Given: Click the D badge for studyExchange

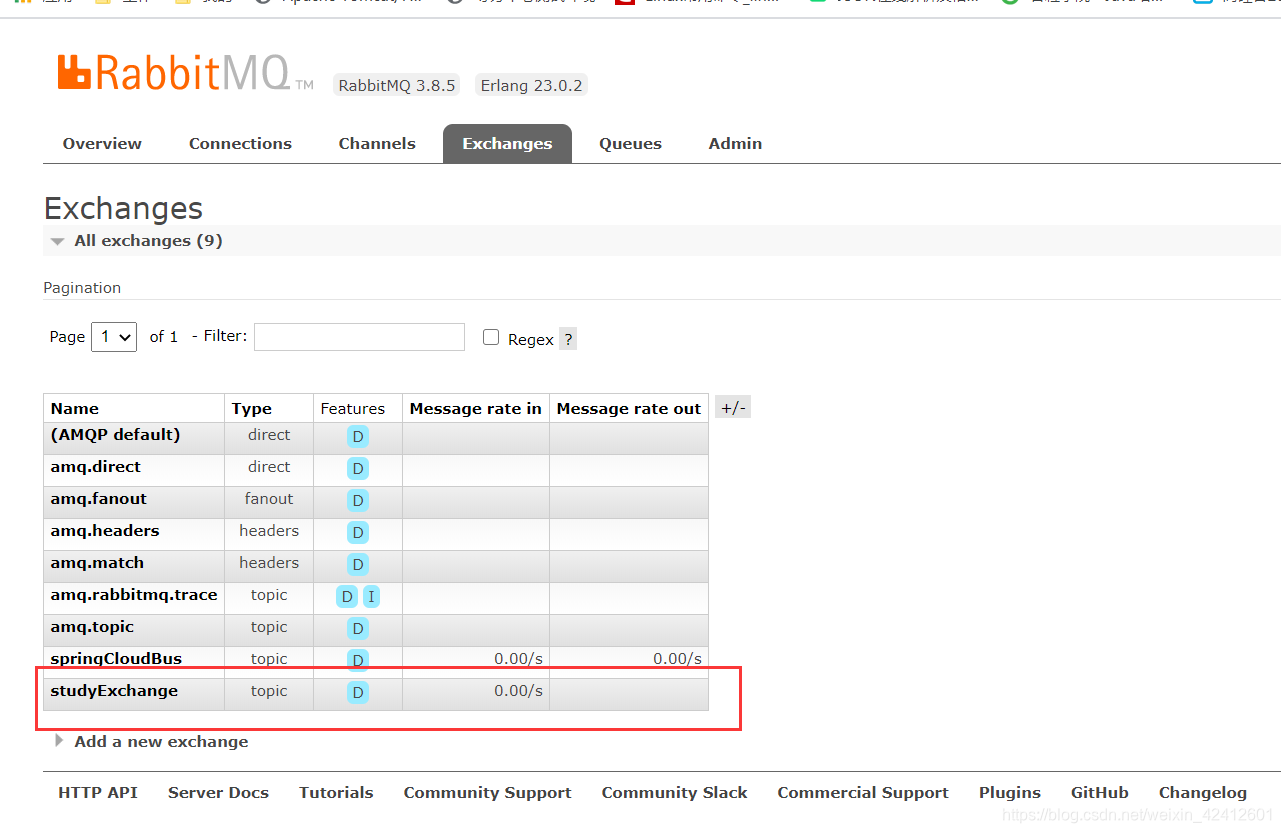Looking at the screenshot, I should pos(358,692).
